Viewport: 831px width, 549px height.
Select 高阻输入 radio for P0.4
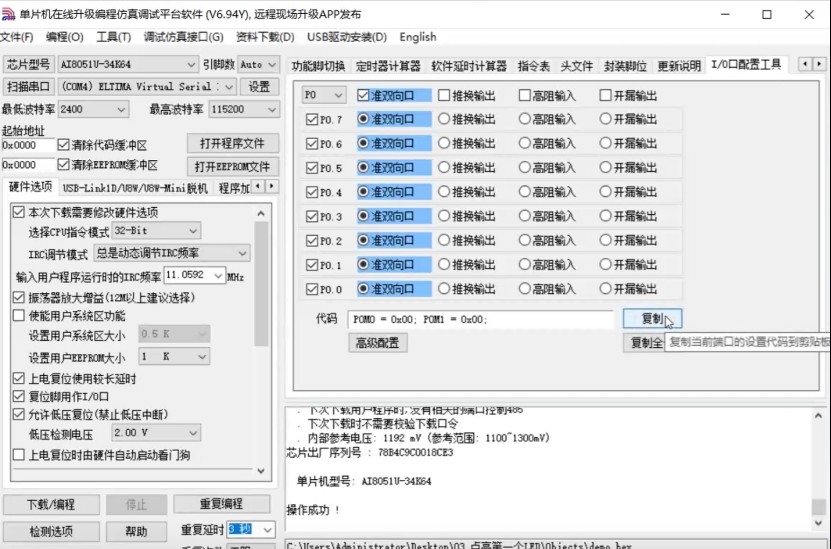pyautogui.click(x=525, y=192)
